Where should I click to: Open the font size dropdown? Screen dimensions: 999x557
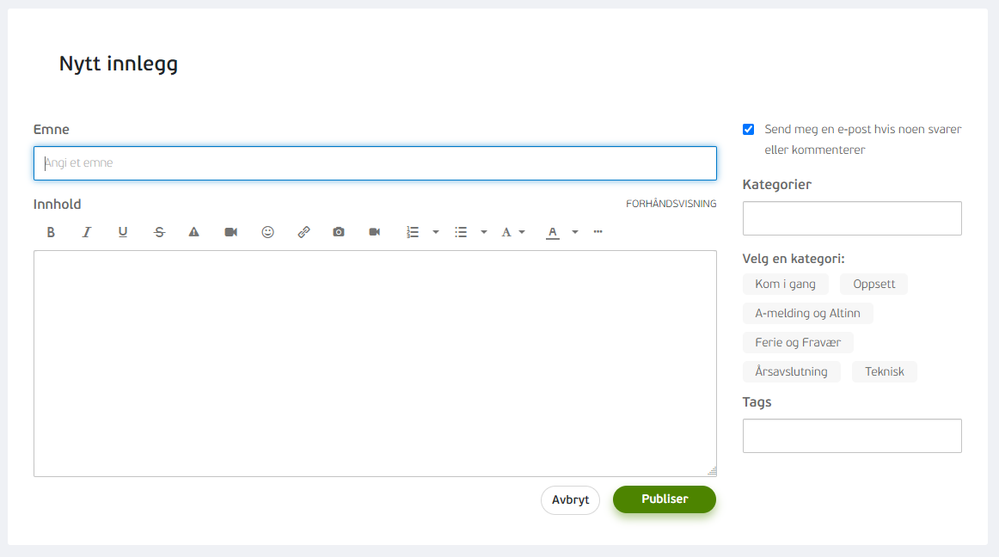[x=513, y=232]
